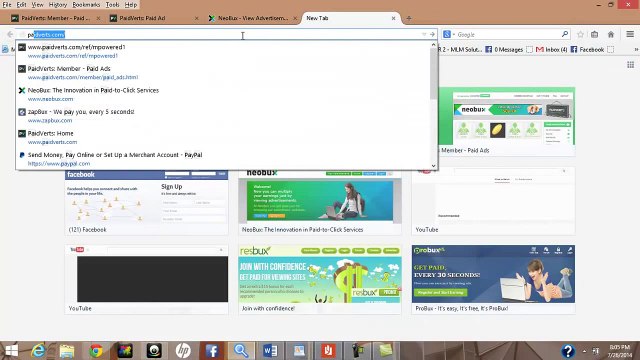Go to the Home page icon
Viewport: 640px width, 360px height.
(x=611, y=35)
